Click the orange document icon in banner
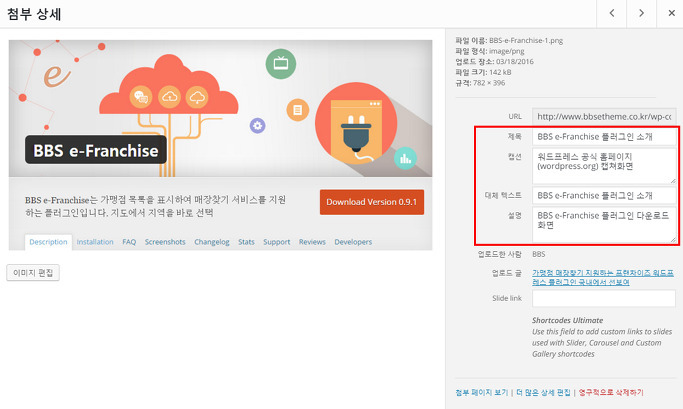Viewport: 683px width, 409px height. pyautogui.click(x=298, y=110)
